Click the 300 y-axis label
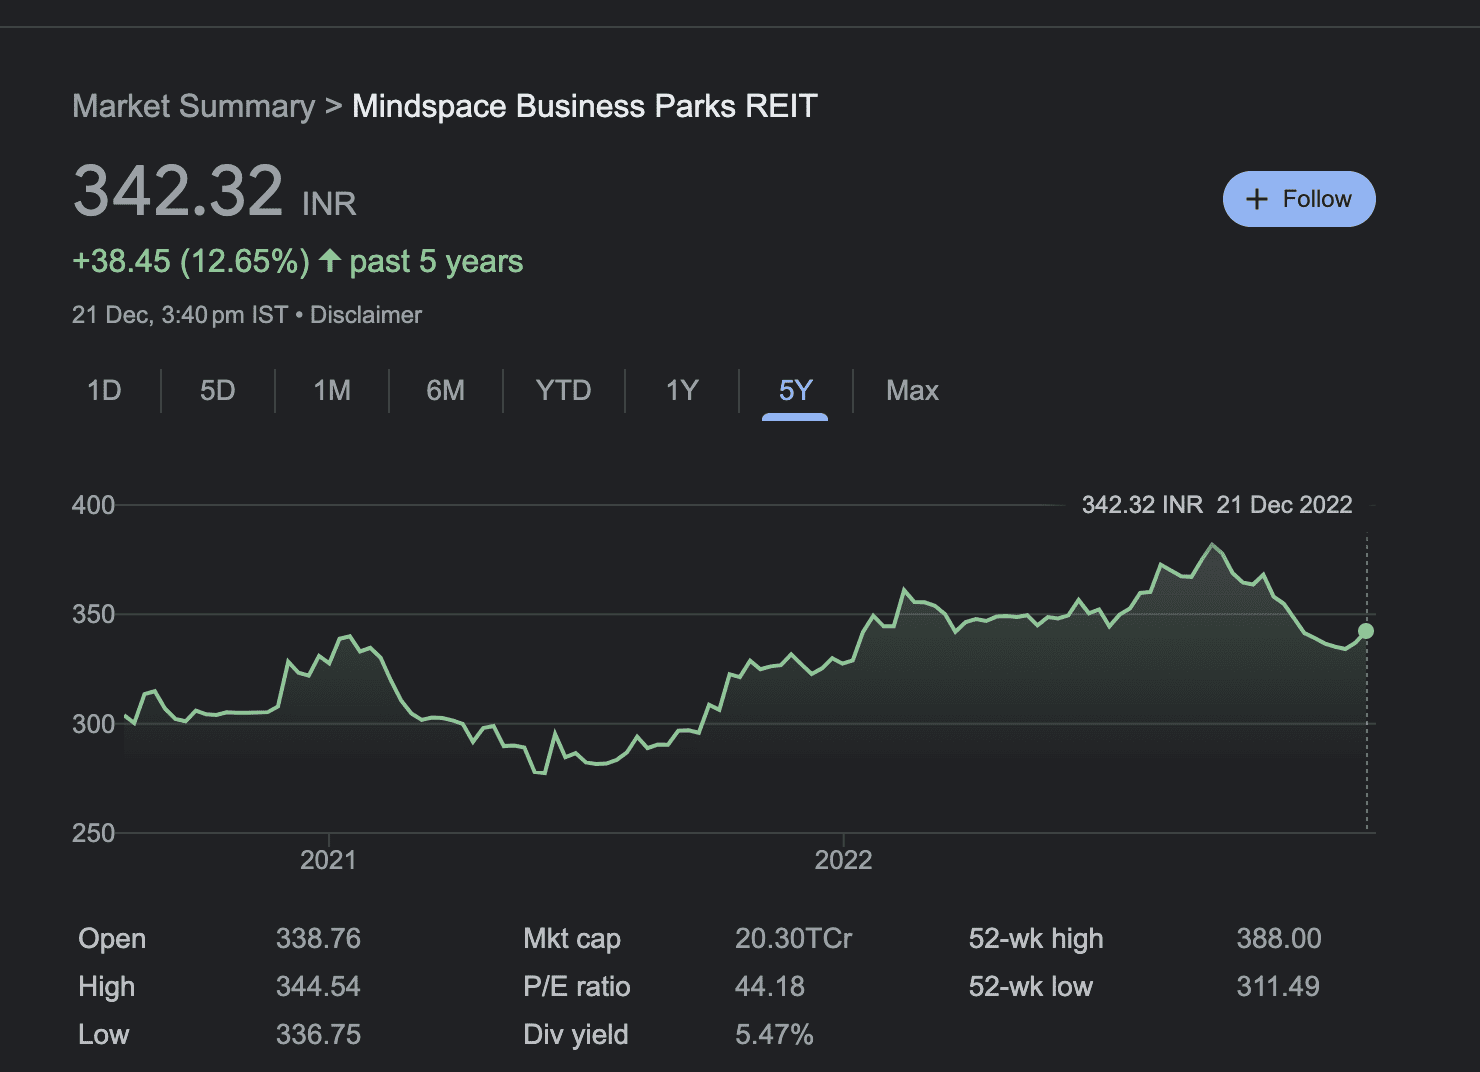Viewport: 1480px width, 1072px height. (x=93, y=724)
